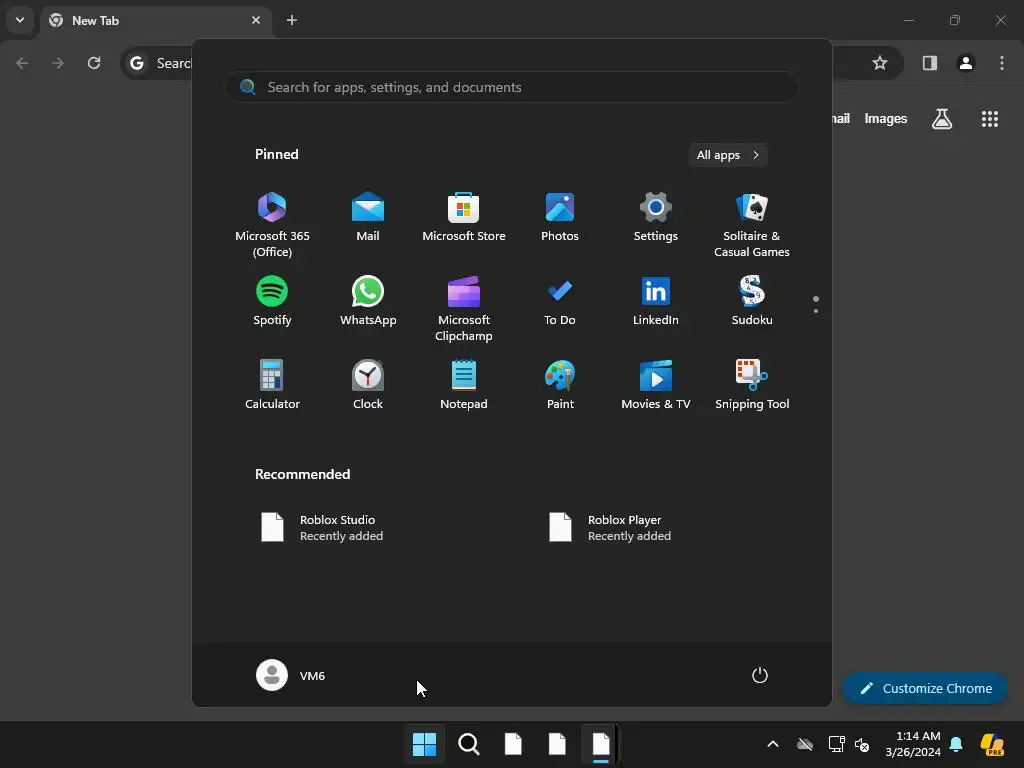Open Settings from pinned apps
The width and height of the screenshot is (1024, 768).
pos(656,217)
